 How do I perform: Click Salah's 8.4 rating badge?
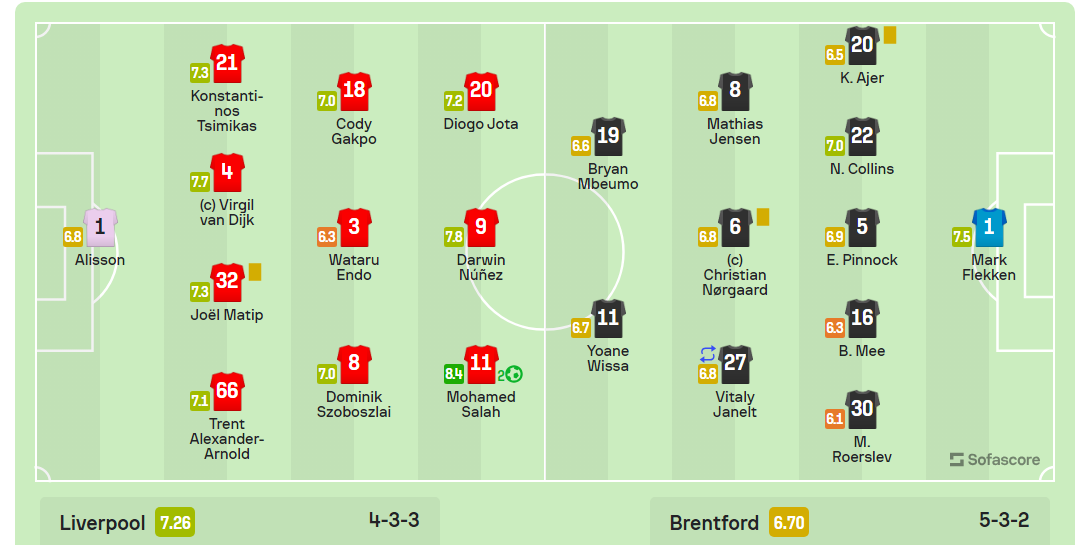coord(454,374)
